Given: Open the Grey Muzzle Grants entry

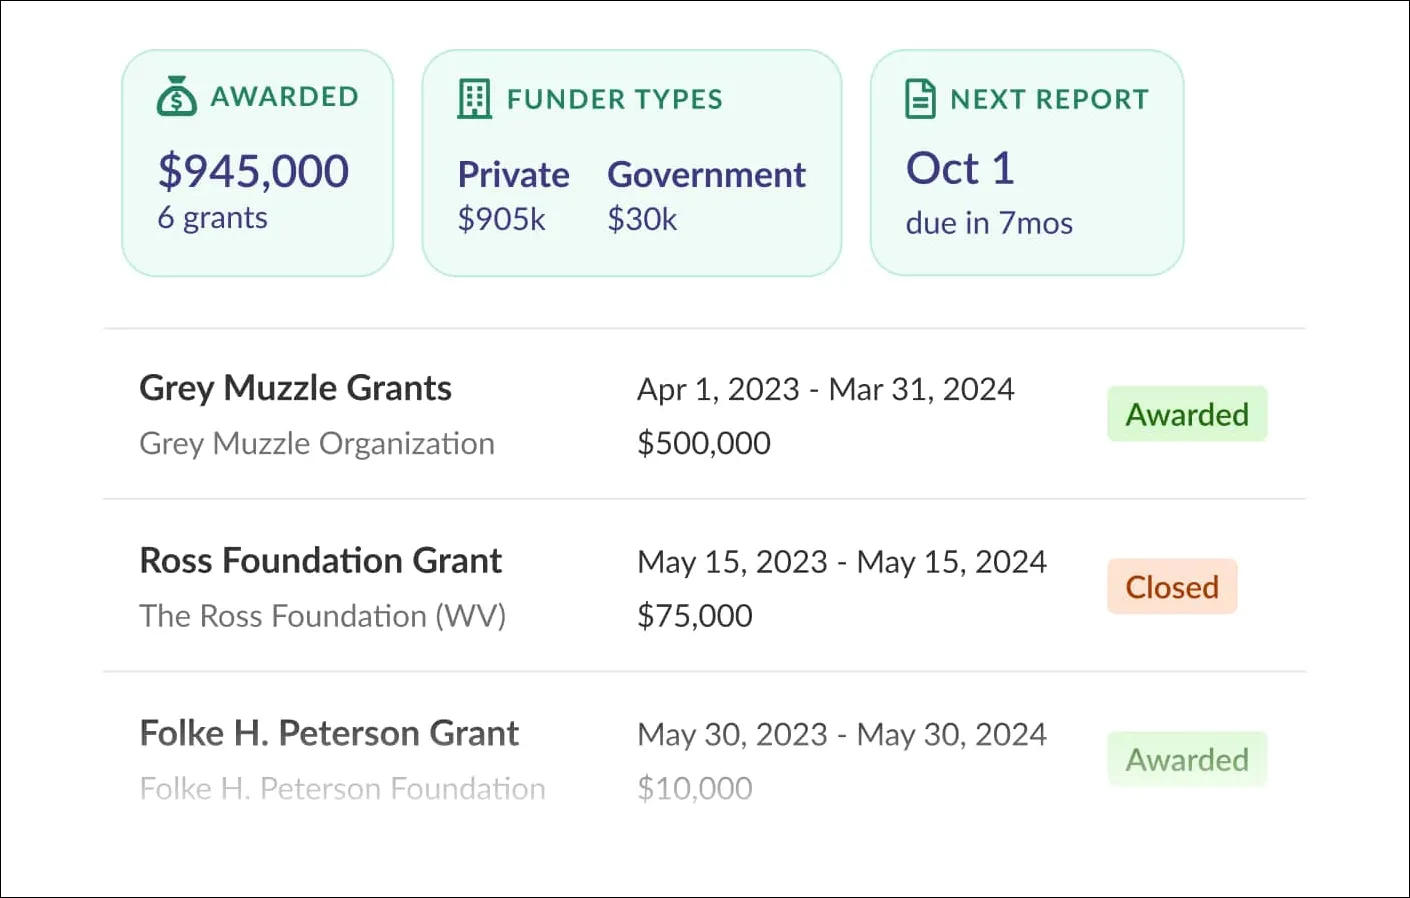Looking at the screenshot, I should (295, 388).
